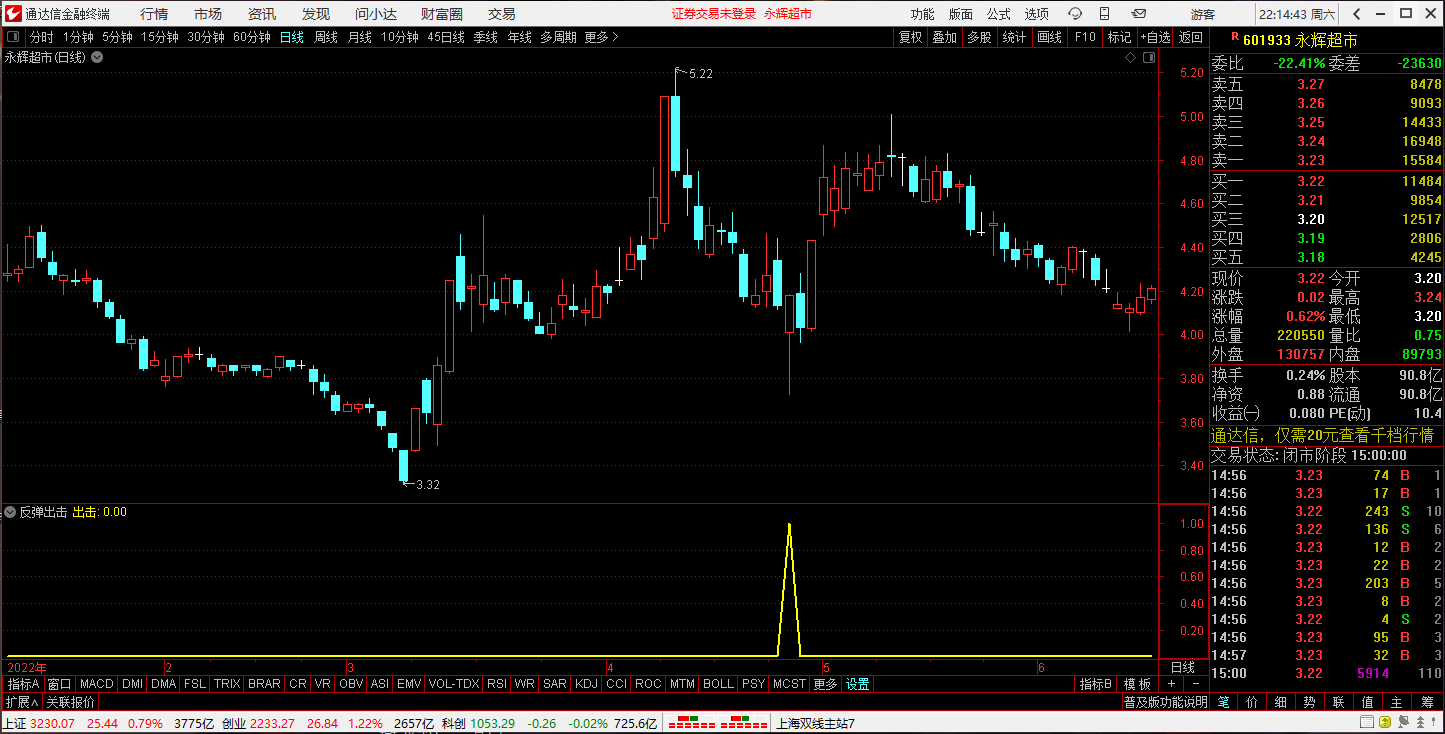This screenshot has height=734, width=1445.
Task: Toggle the side panel icon at chart corner
Action: point(1149,58)
